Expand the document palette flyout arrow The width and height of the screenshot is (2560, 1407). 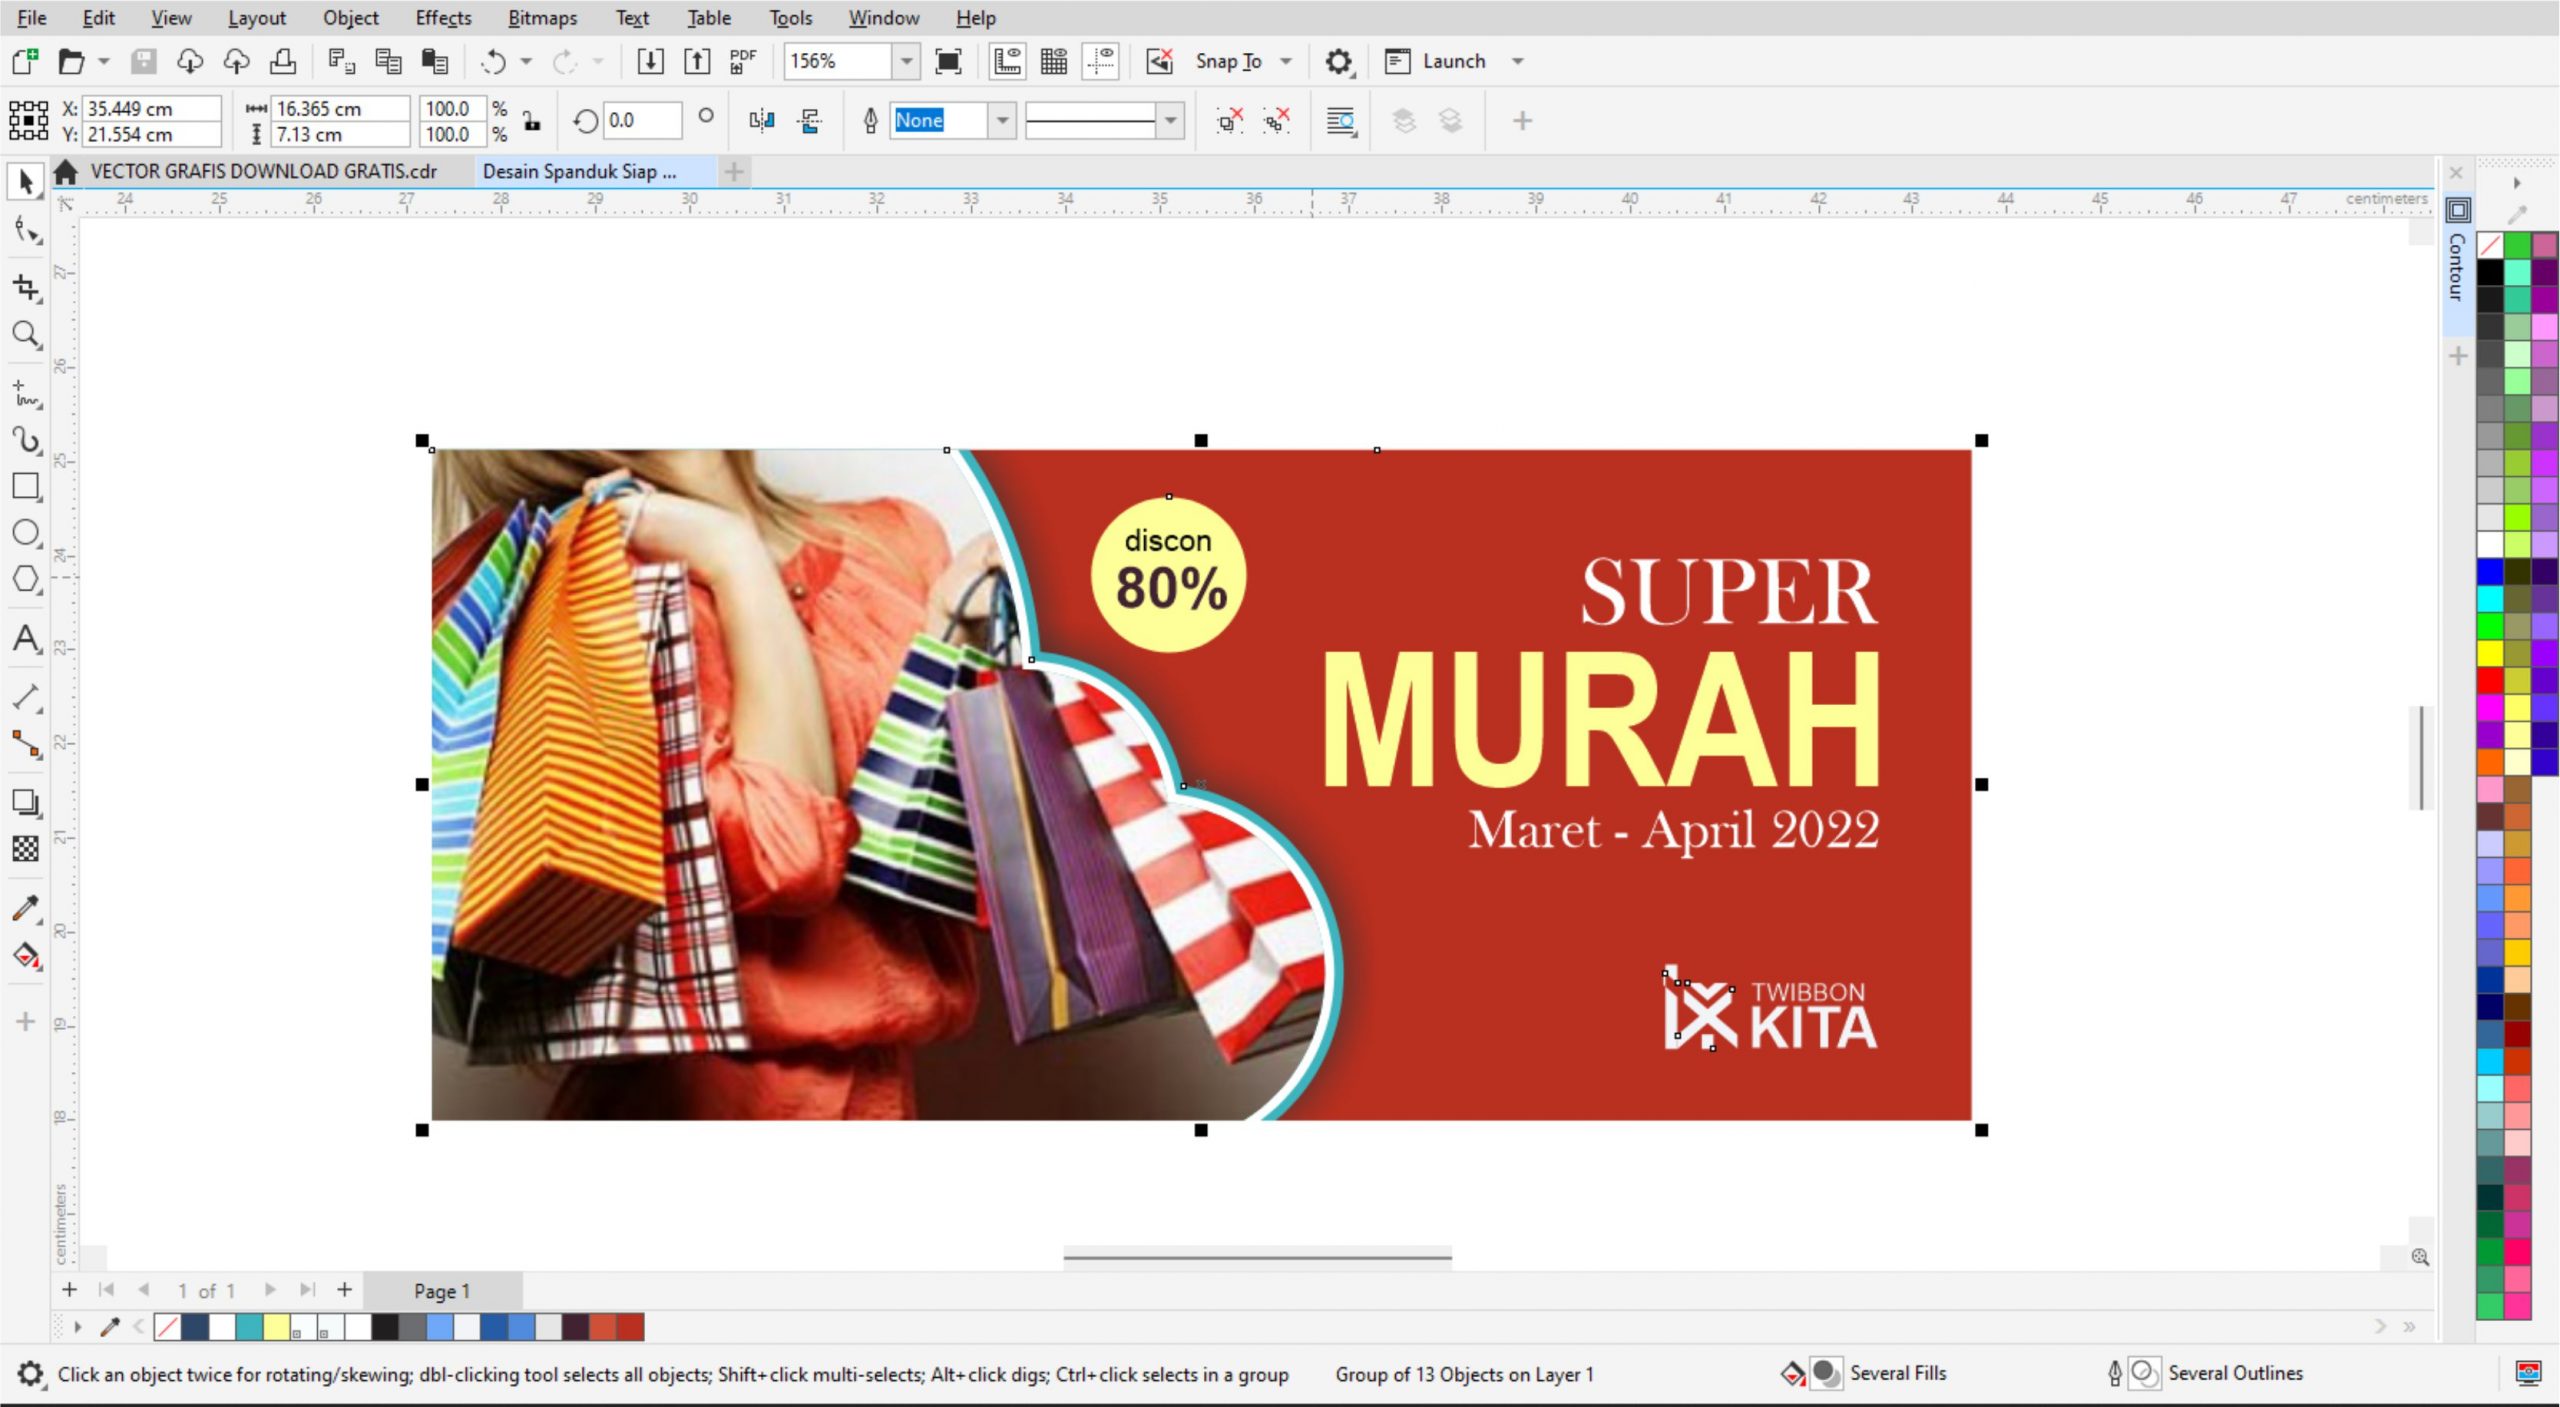click(77, 1327)
